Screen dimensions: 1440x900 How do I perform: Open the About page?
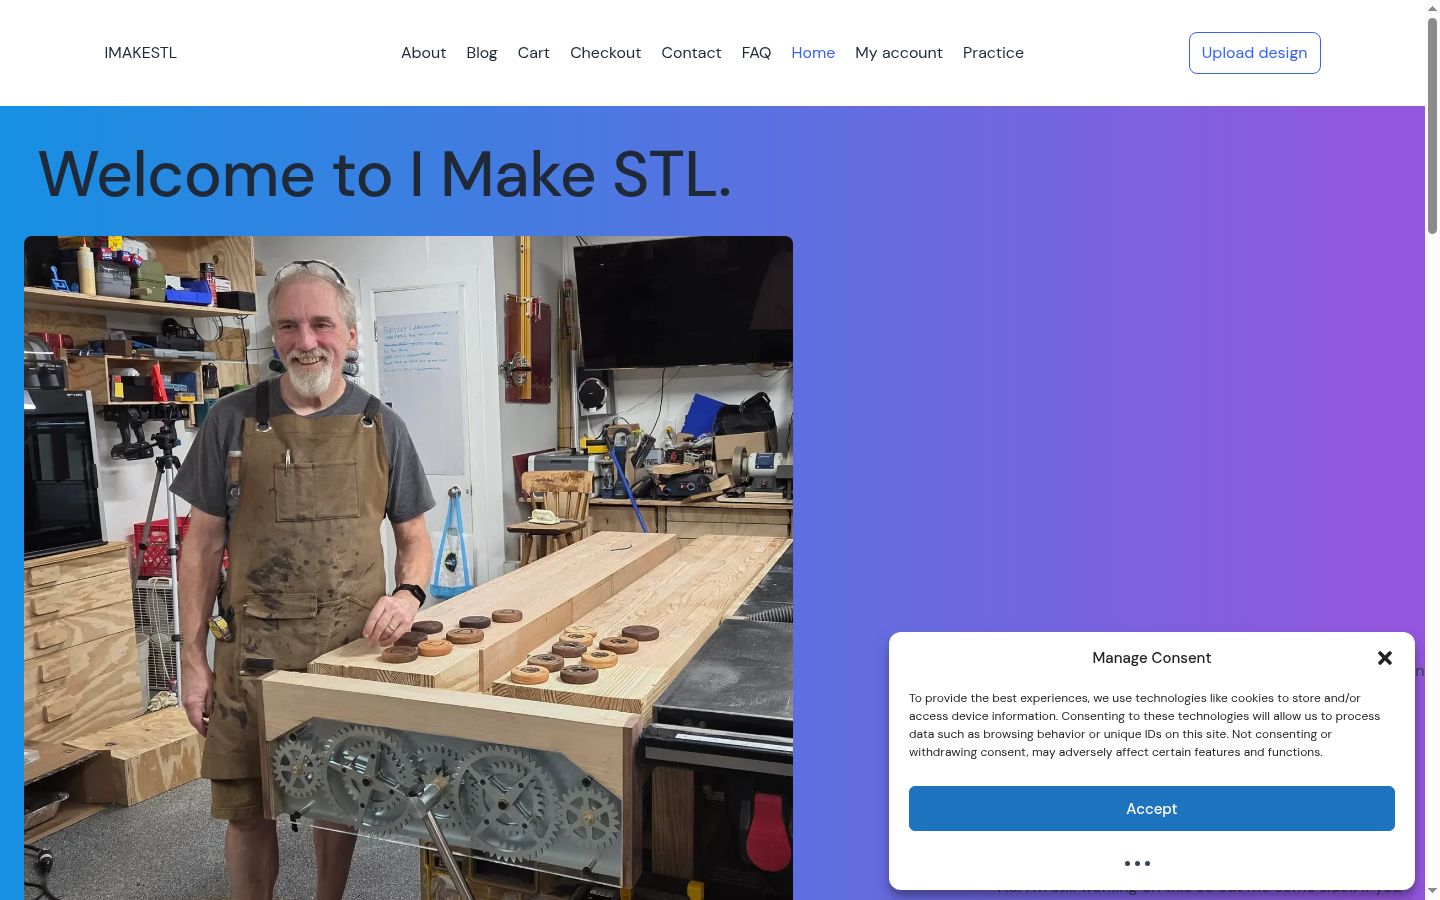click(423, 53)
